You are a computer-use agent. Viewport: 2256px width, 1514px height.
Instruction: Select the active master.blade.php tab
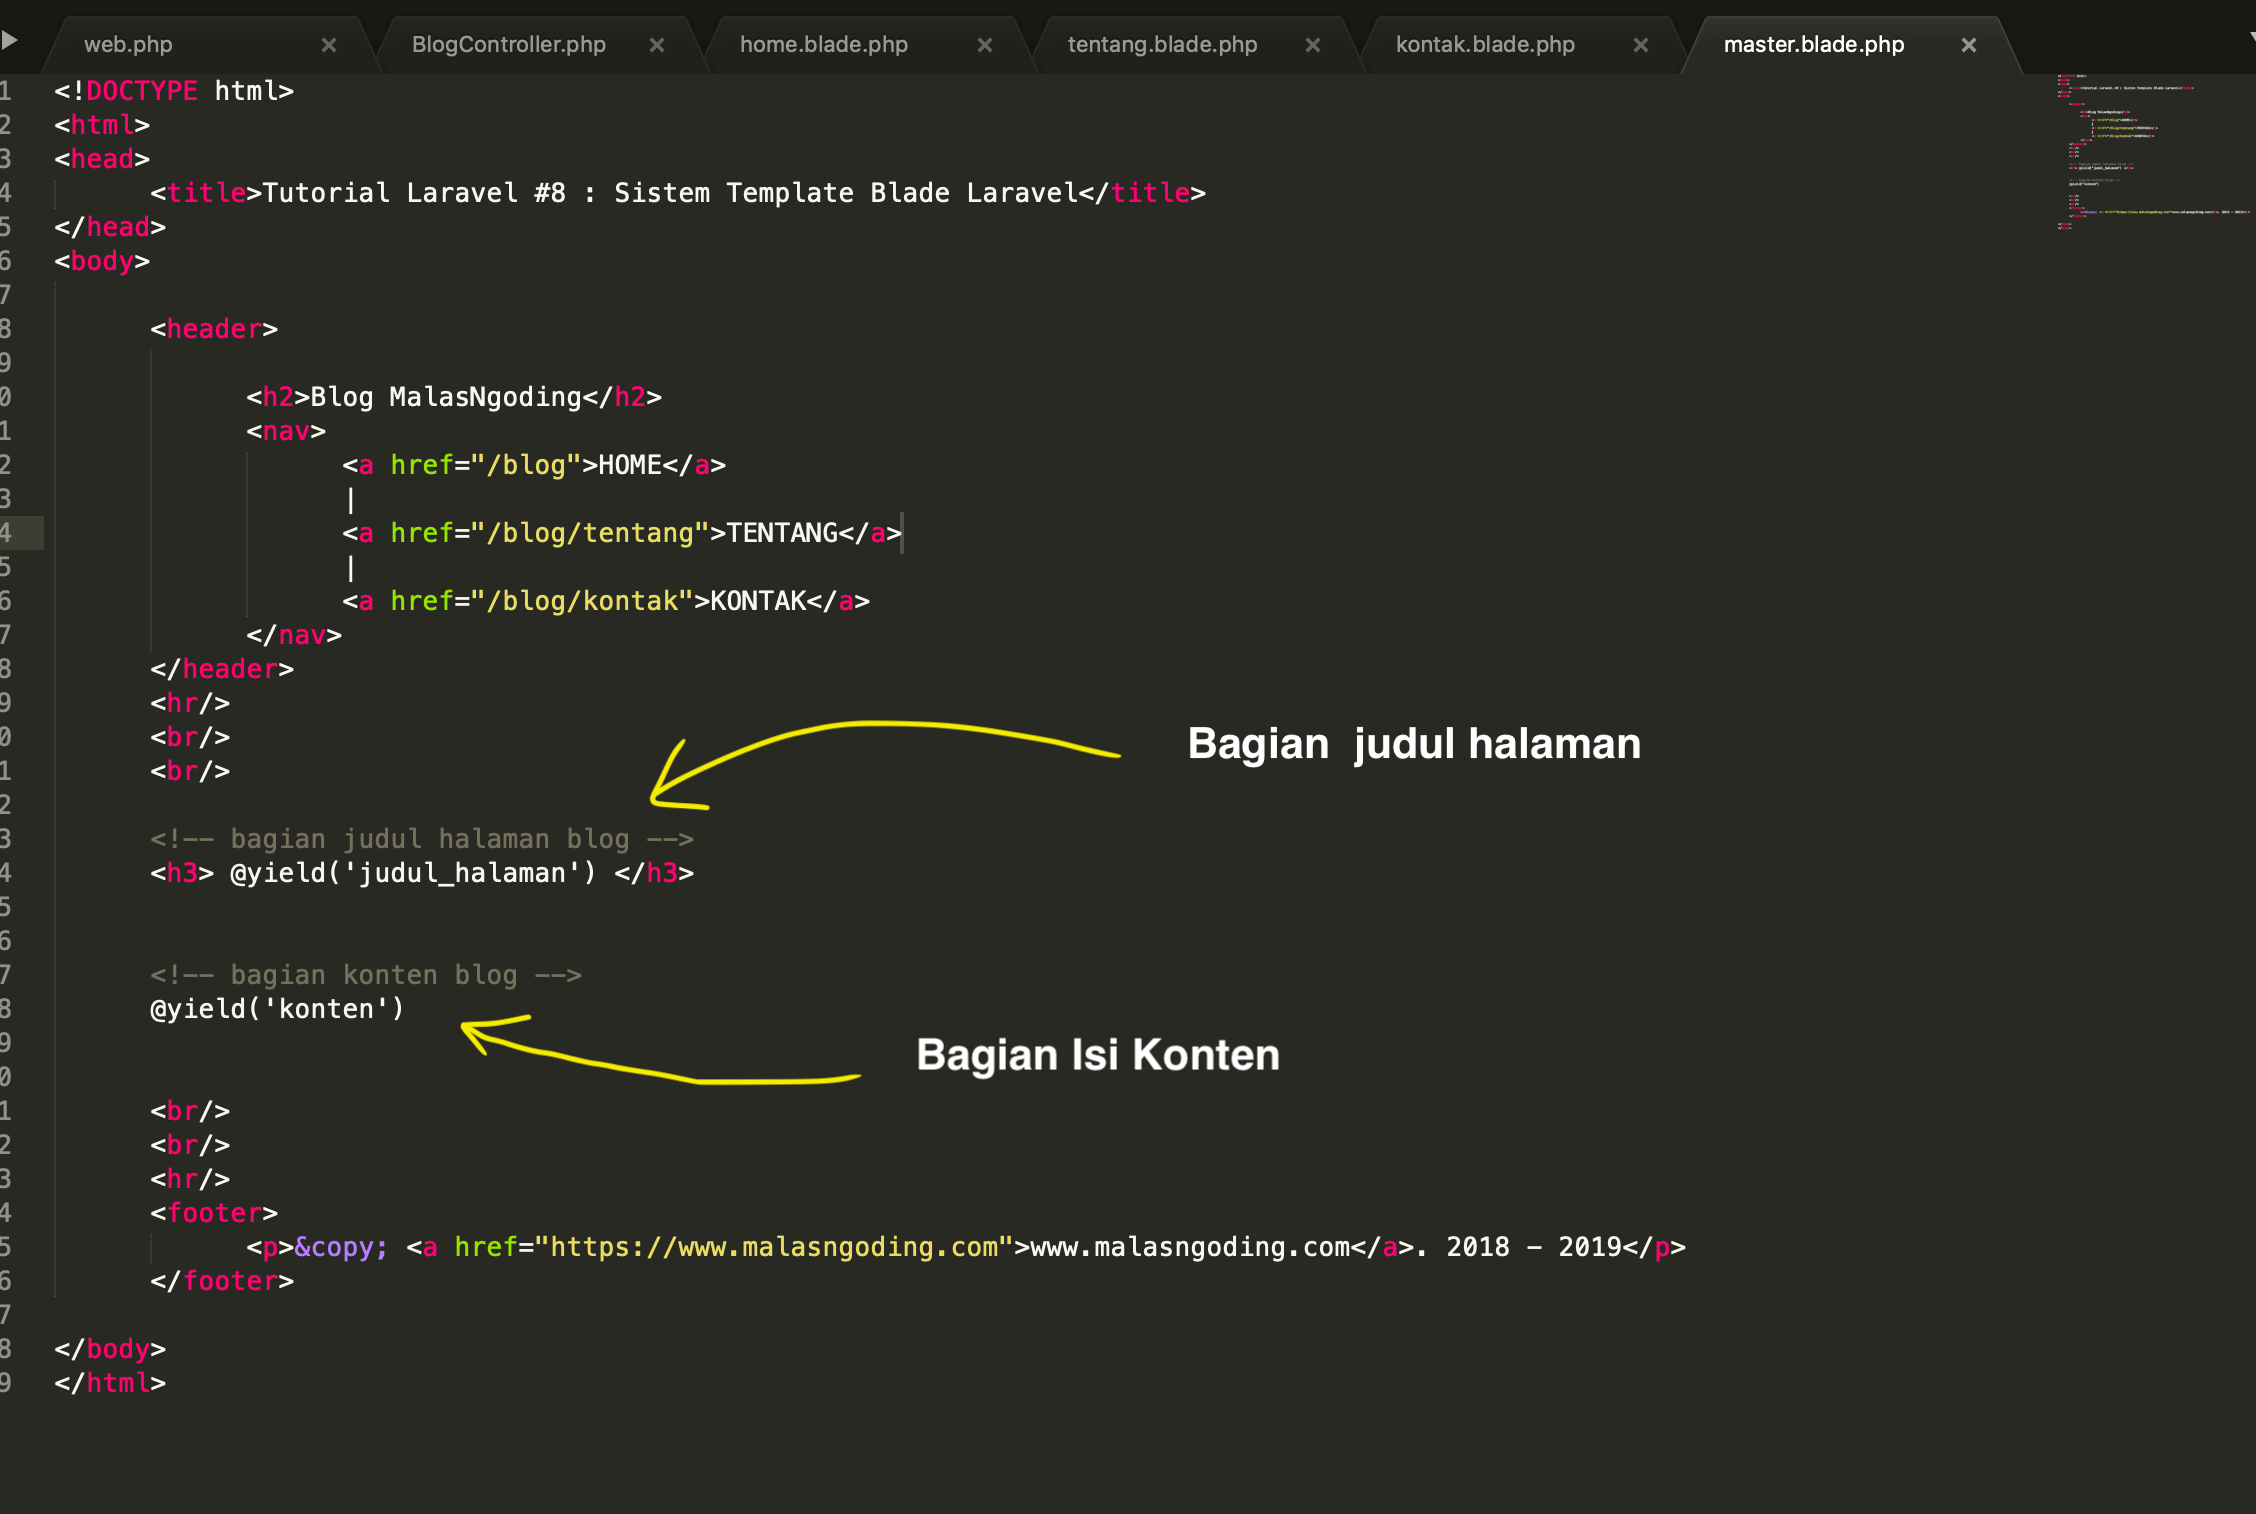click(x=1813, y=44)
